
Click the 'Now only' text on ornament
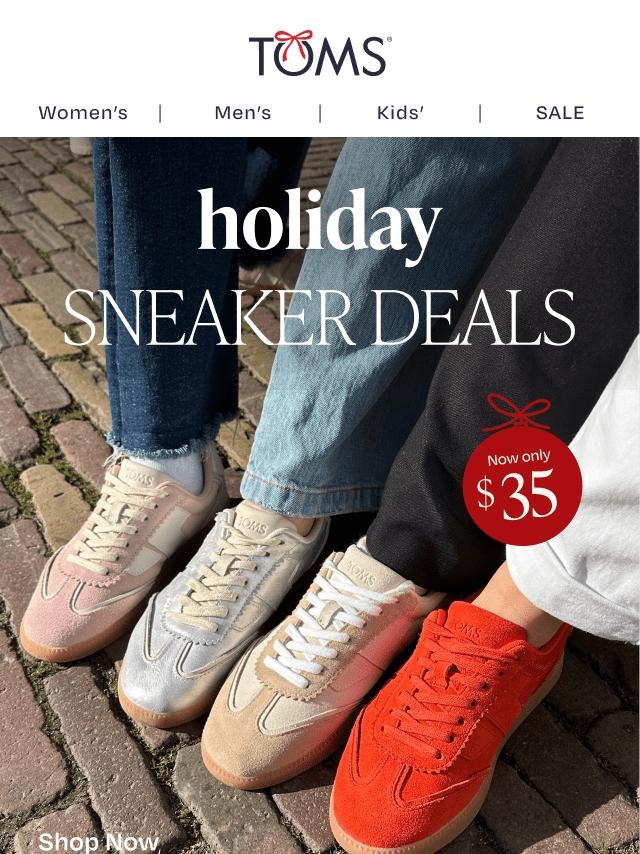click(519, 458)
